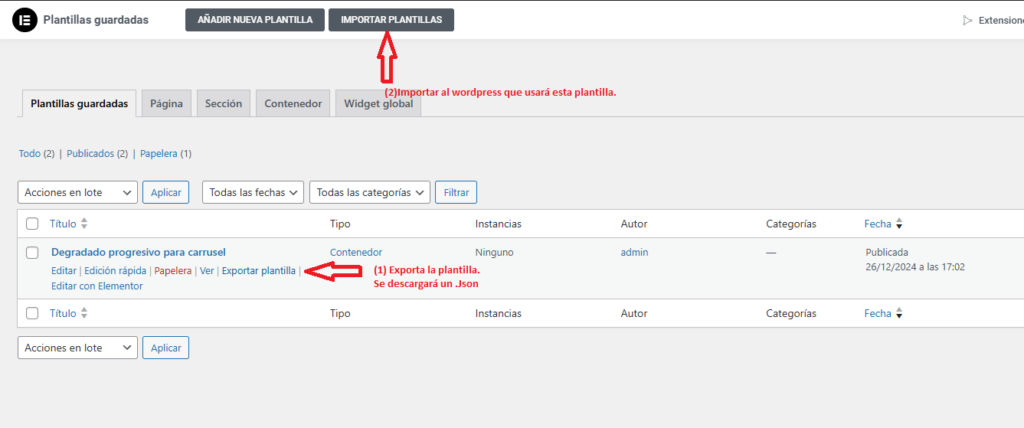Viewport: 1024px width, 428px height.
Task: Open the top Acciones en lote dropdown
Action: 77,192
